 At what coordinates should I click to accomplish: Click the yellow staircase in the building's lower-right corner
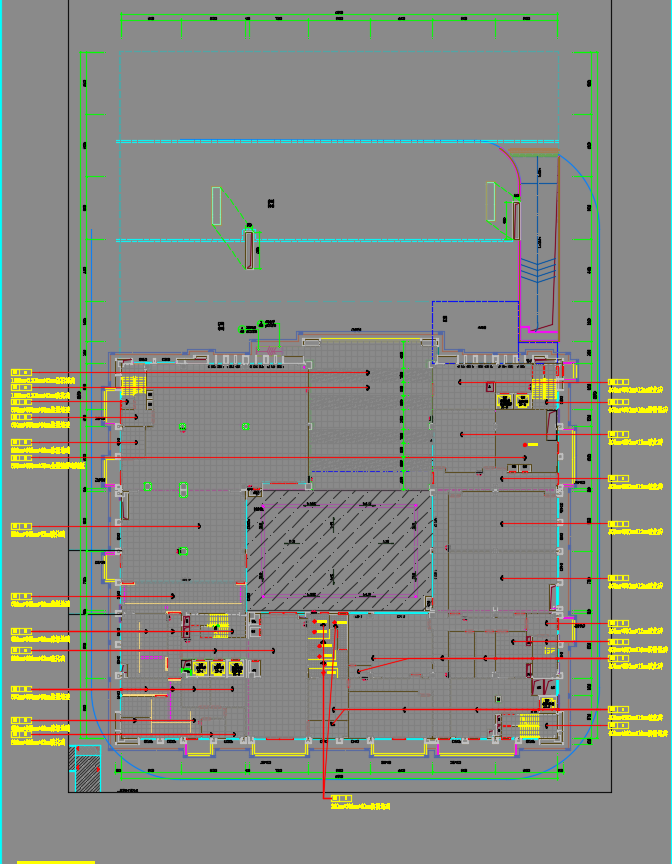pyautogui.click(x=529, y=725)
